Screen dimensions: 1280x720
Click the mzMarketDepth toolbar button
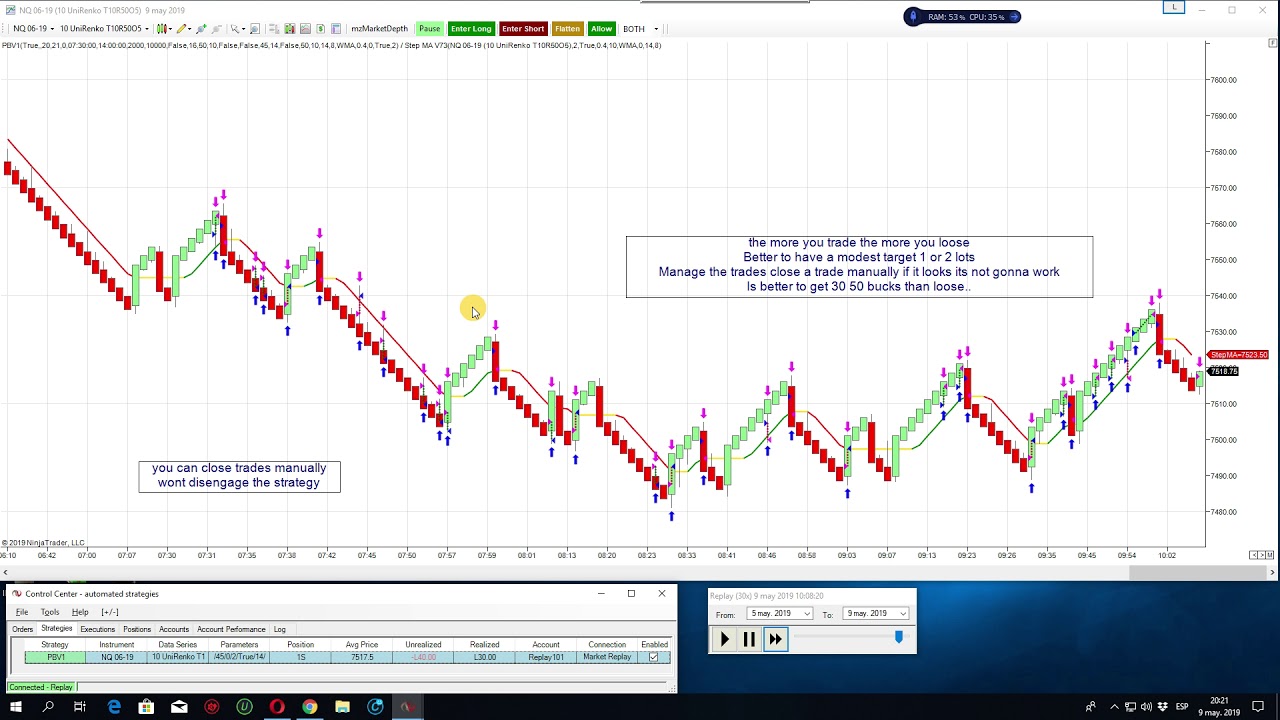[379, 29]
